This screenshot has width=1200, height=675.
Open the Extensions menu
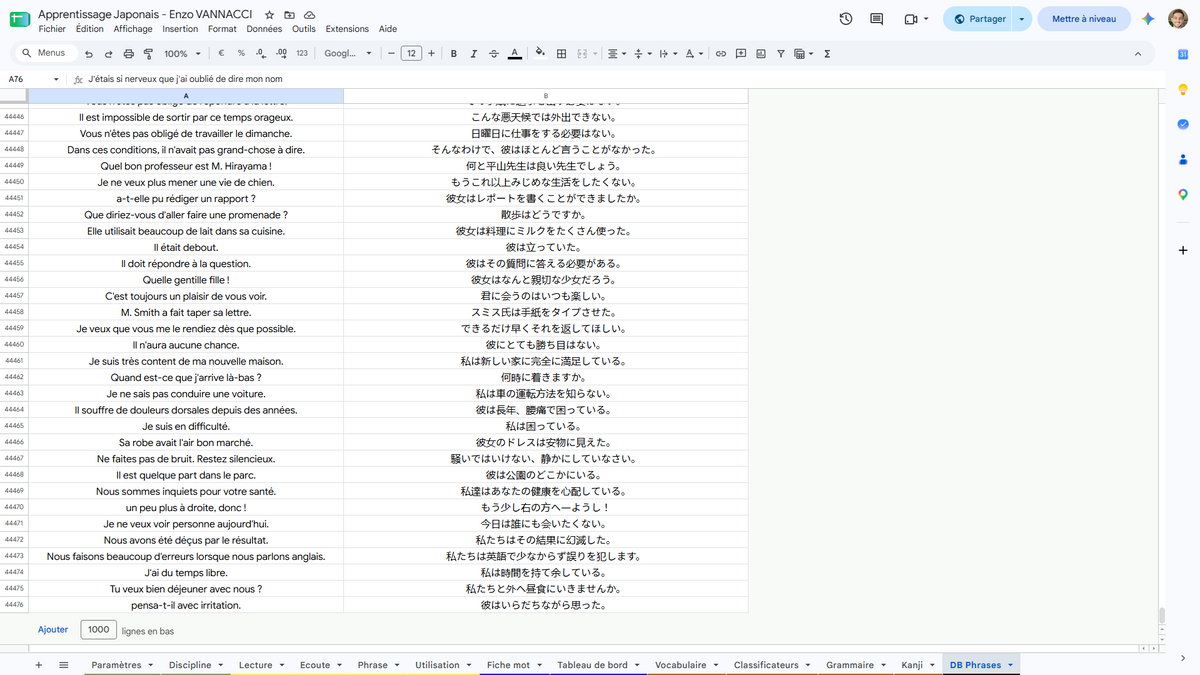pyautogui.click(x=347, y=29)
